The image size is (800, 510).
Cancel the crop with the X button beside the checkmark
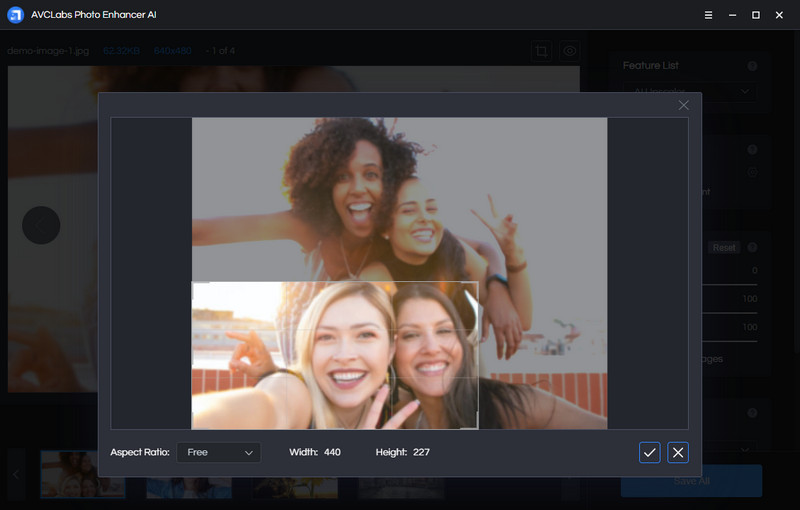click(678, 452)
